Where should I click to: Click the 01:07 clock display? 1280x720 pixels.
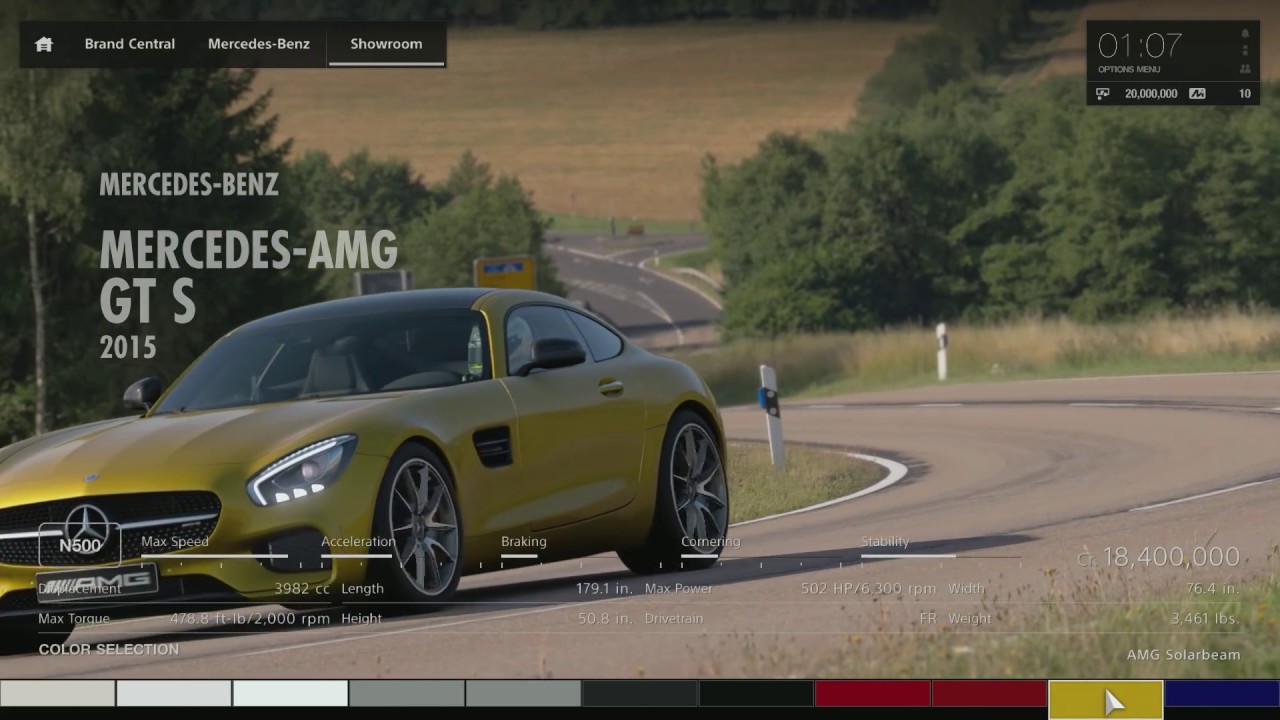pos(1140,46)
